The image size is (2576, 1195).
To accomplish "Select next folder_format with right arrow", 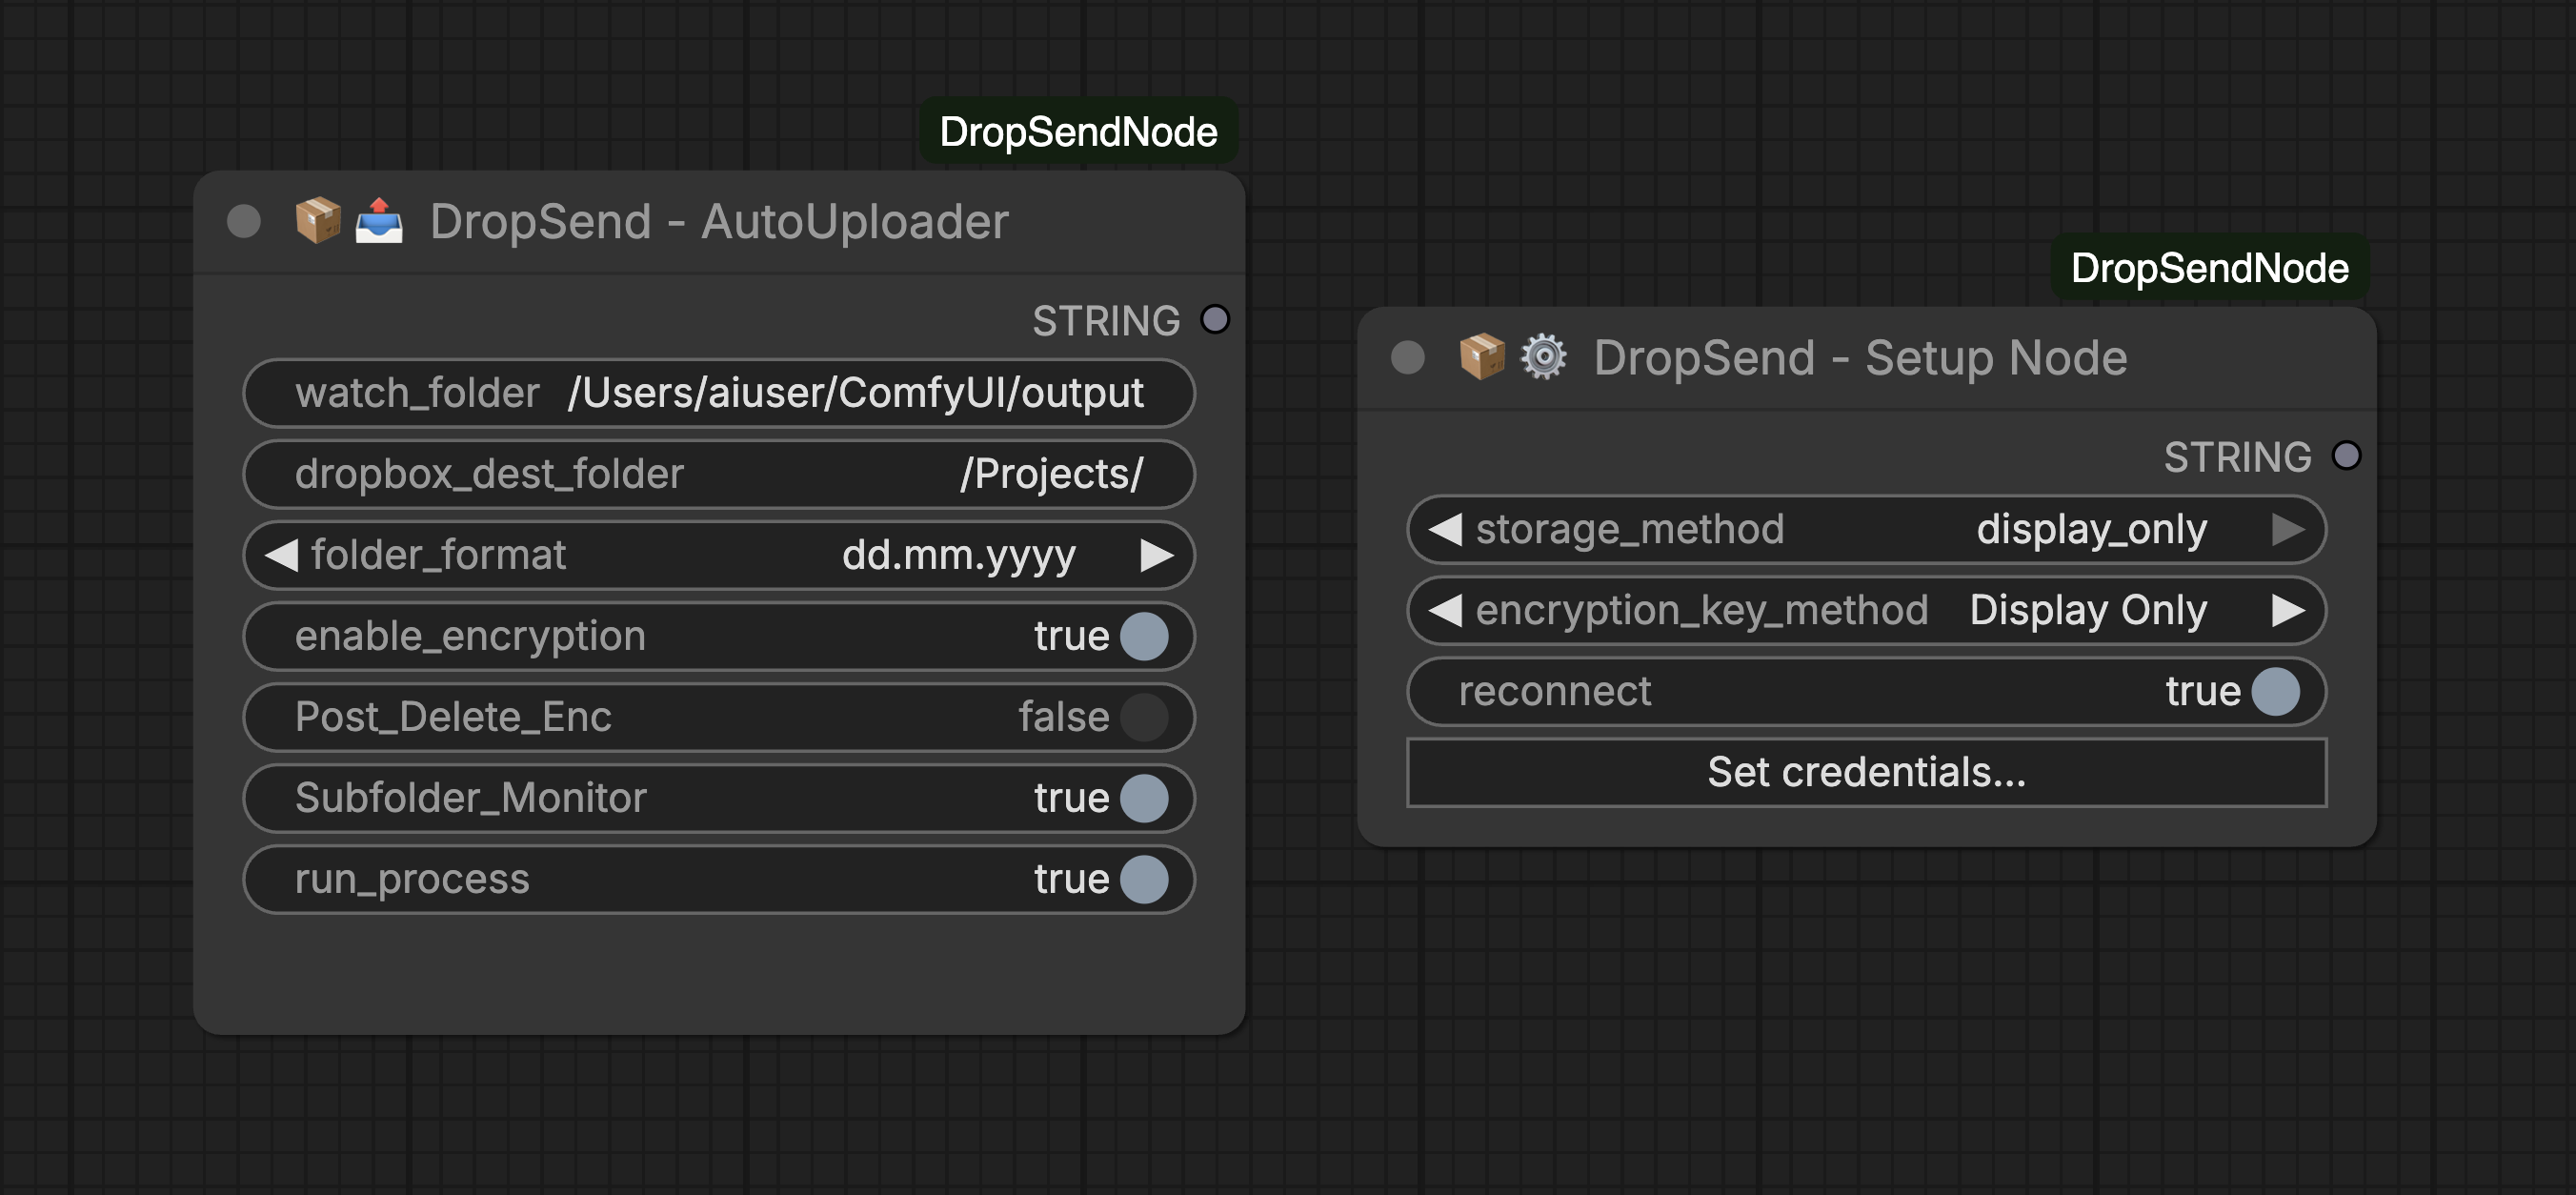I will (1157, 554).
